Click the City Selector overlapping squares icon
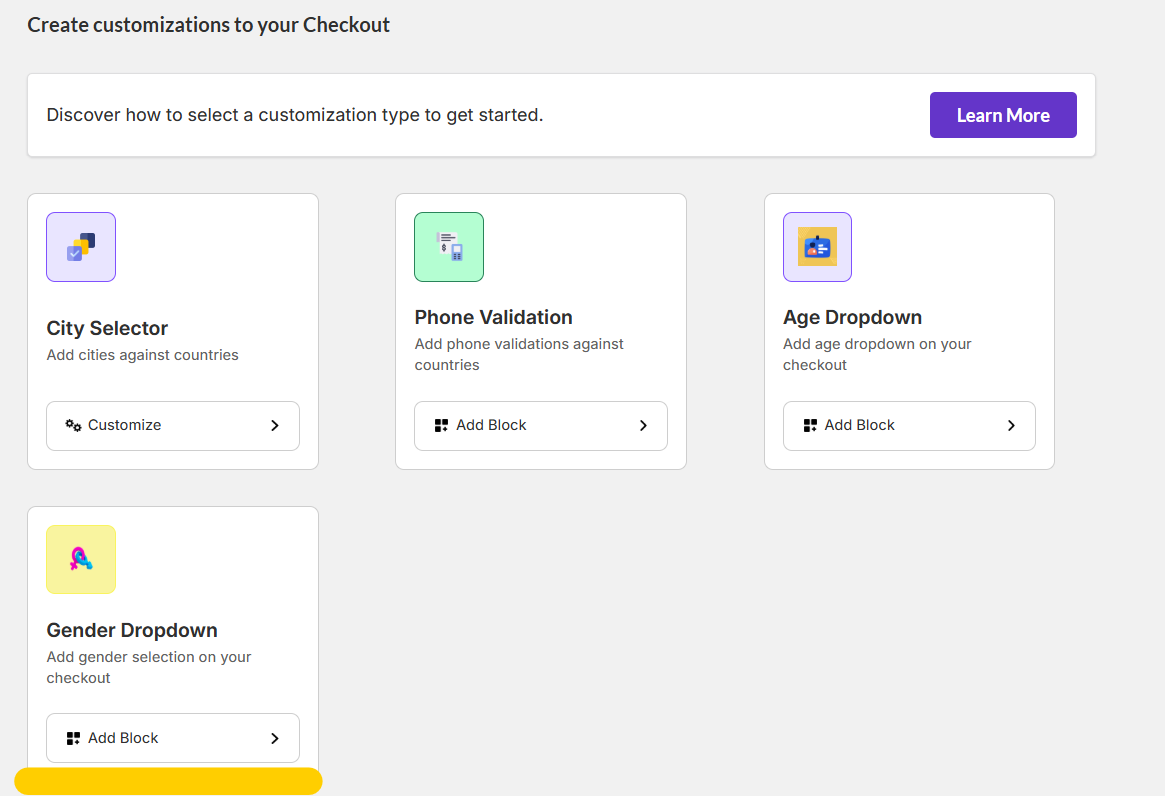The image size is (1165, 796). pos(81,247)
